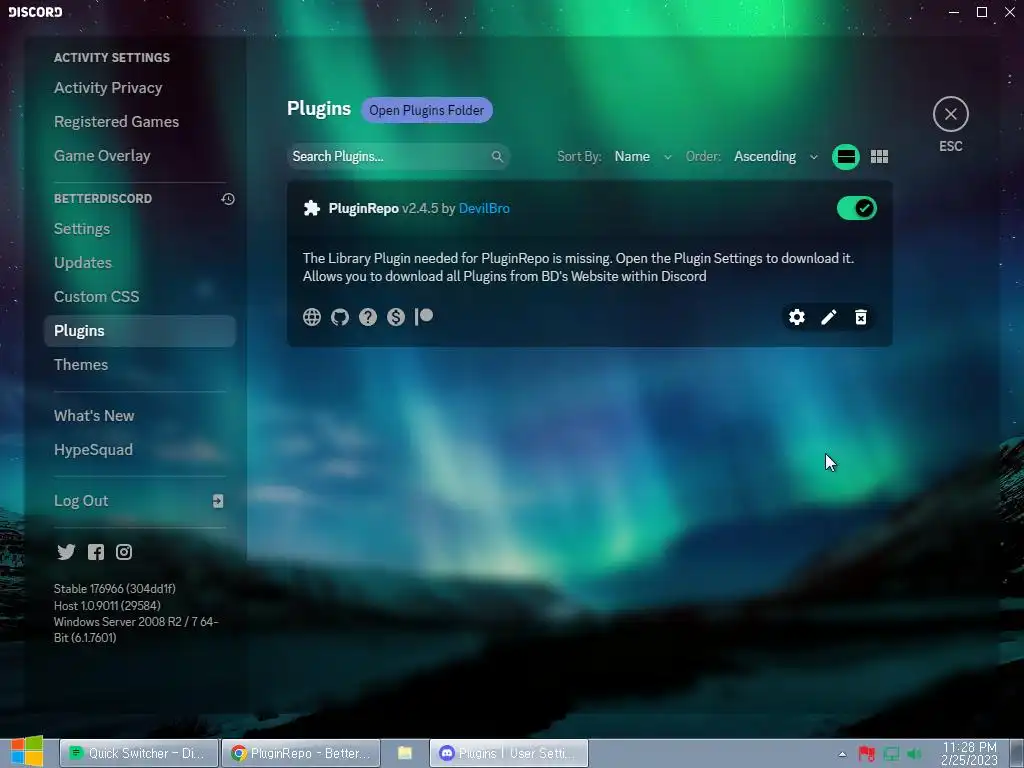Click volume speaker tray icon
The height and width of the screenshot is (768, 1024).
point(915,754)
